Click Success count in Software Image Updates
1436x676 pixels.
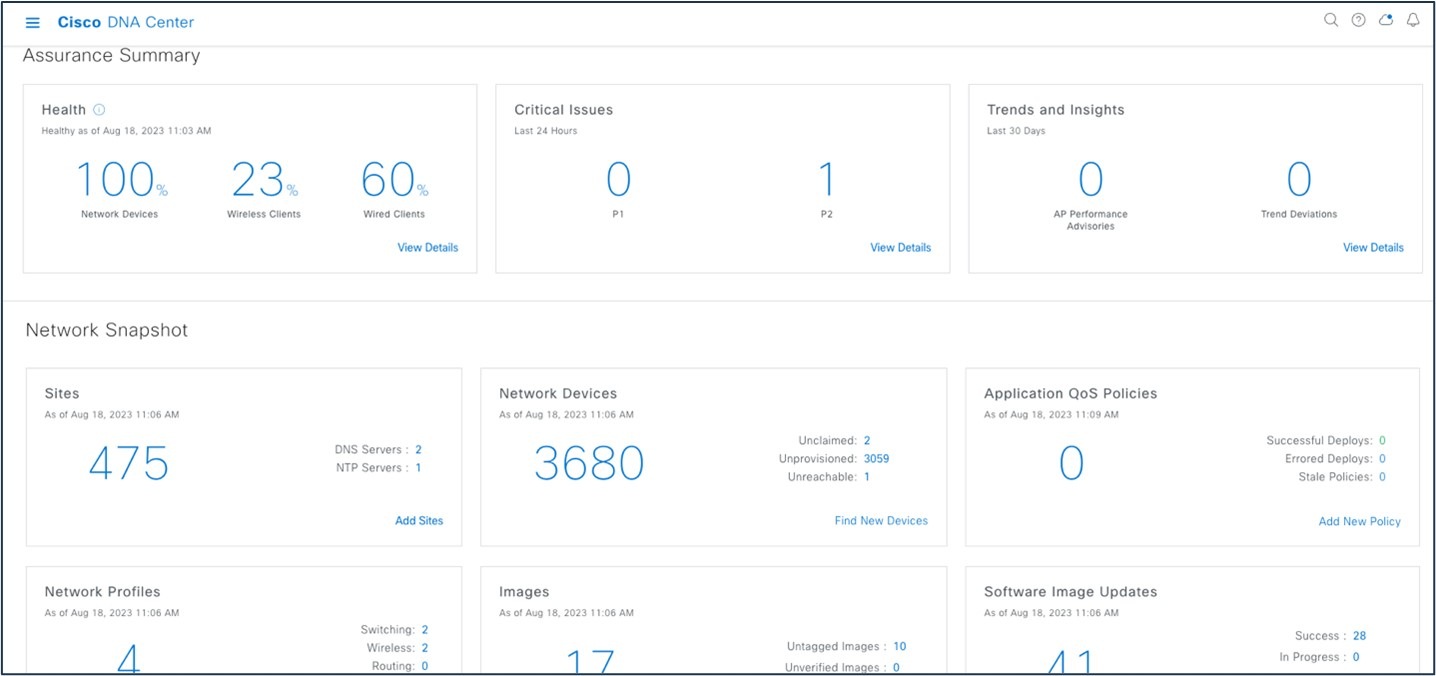(1360, 635)
